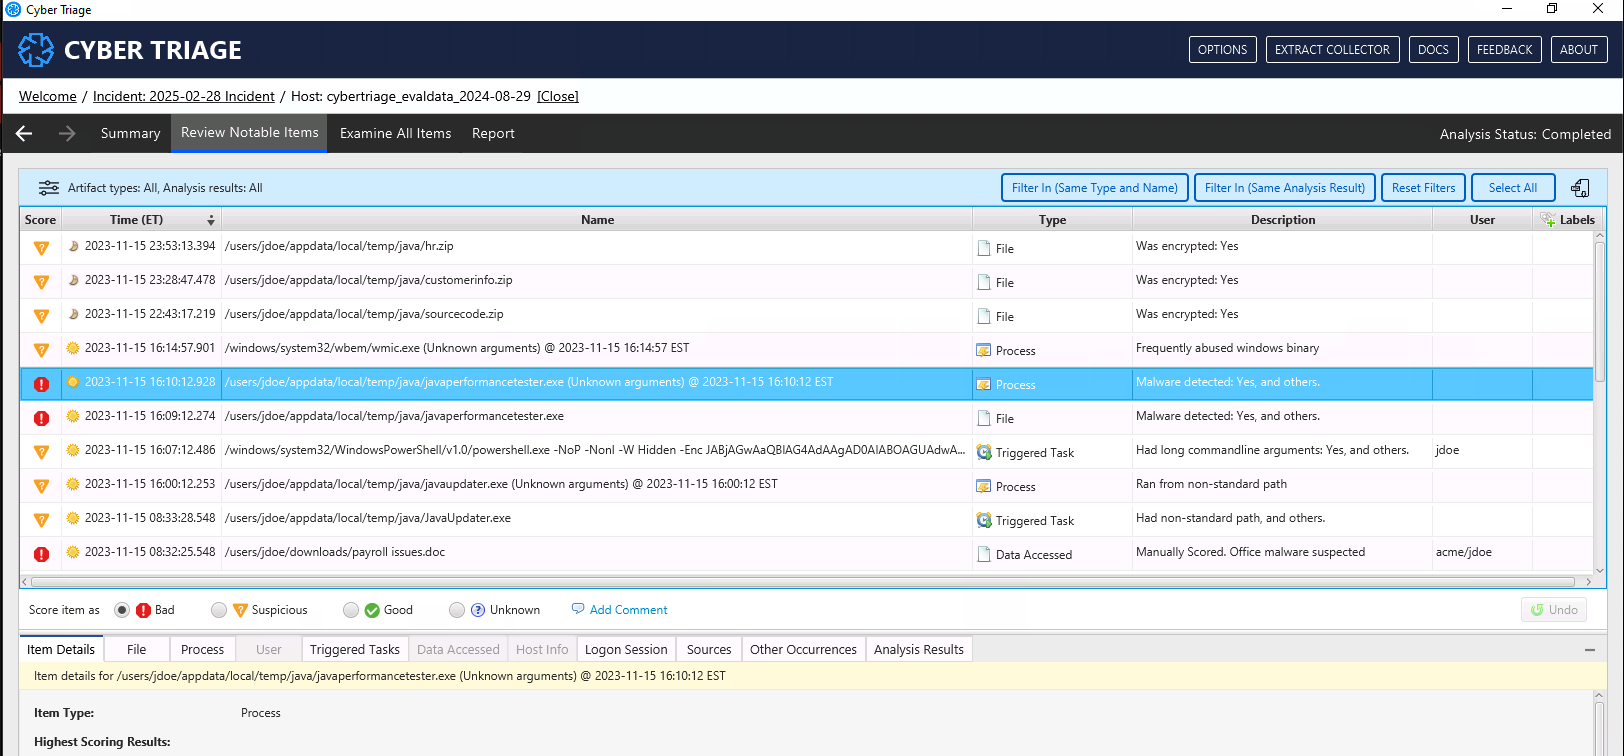Open the Analysis Results tab
The image size is (1624, 756).
click(918, 649)
